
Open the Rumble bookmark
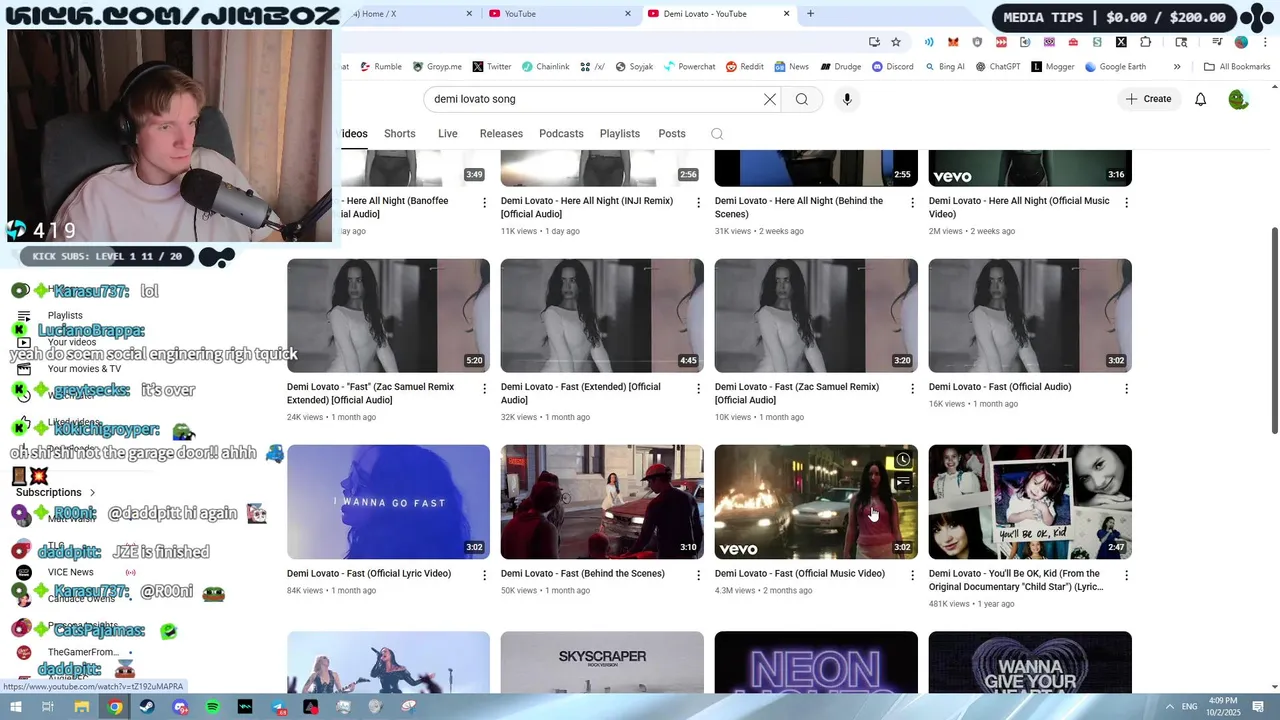click(380, 67)
